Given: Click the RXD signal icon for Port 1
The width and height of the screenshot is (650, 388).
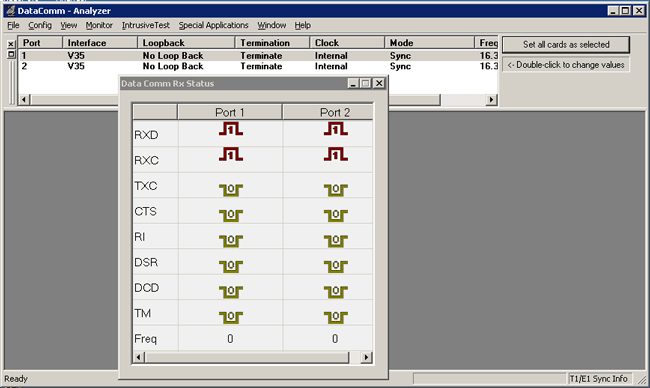Looking at the screenshot, I should point(231,129).
